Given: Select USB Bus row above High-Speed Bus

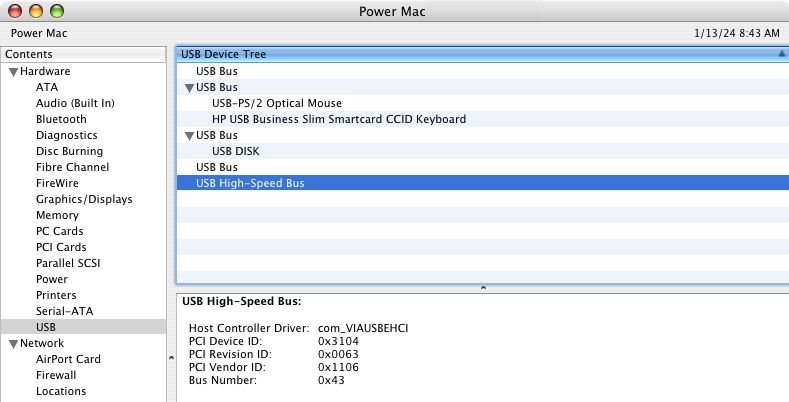Looking at the screenshot, I should point(483,167).
